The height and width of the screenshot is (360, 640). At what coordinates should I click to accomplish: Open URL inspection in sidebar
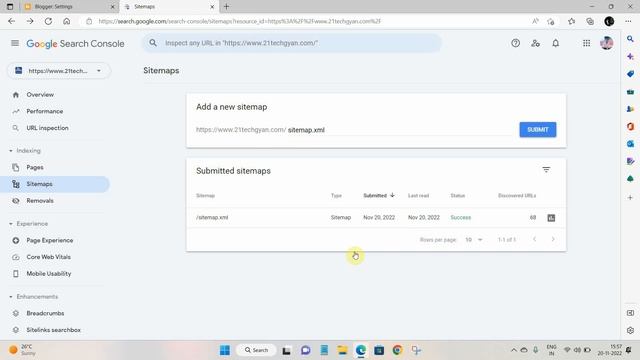pyautogui.click(x=47, y=128)
